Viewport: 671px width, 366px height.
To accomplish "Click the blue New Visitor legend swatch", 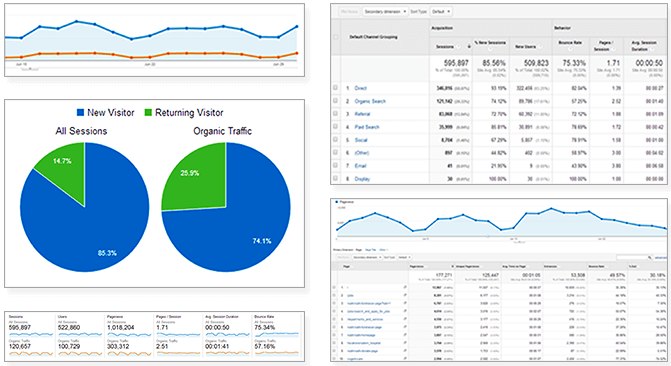I will [x=80, y=113].
